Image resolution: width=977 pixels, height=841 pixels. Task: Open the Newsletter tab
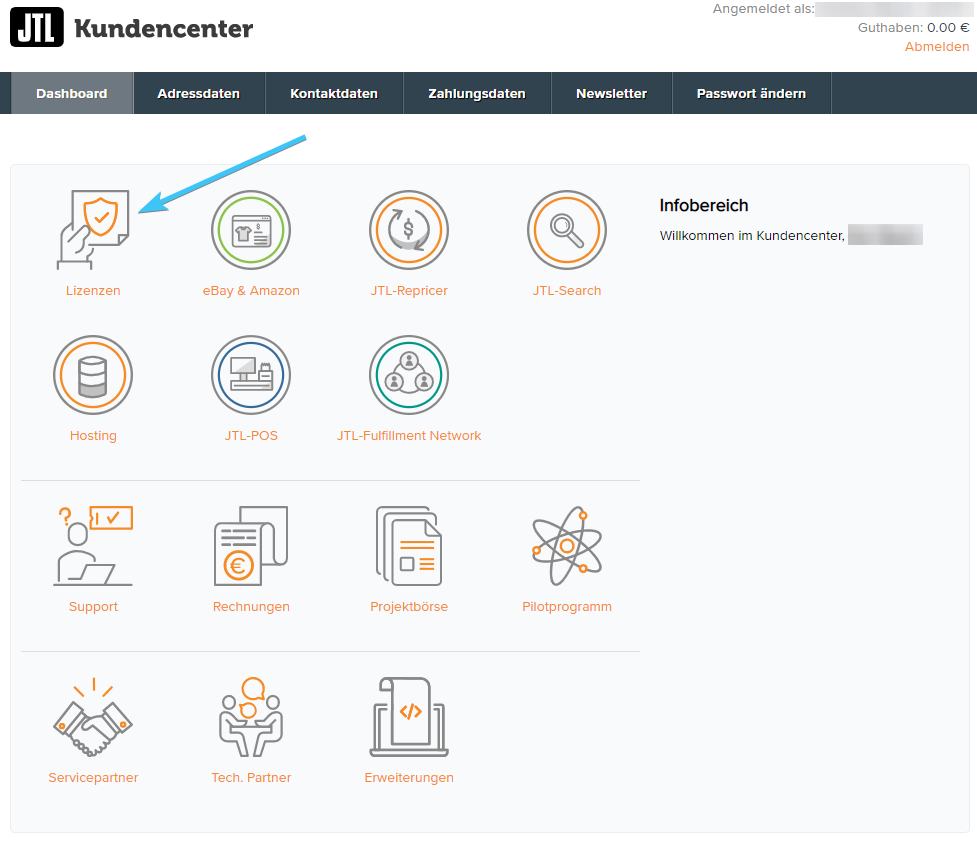[x=611, y=93]
